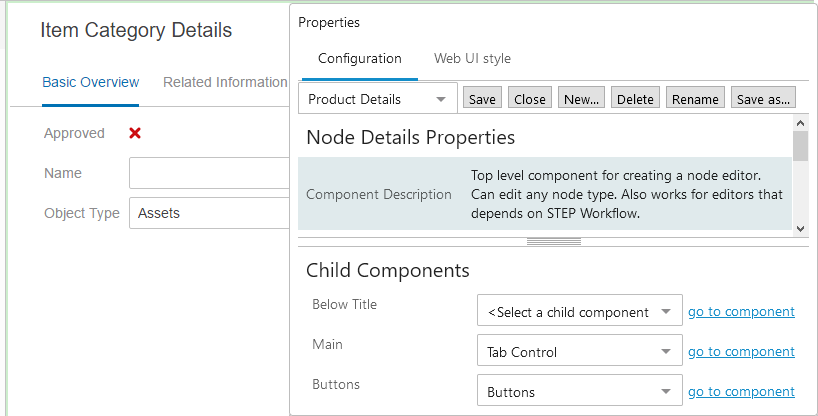Click the Rename button

pyautogui.click(x=695, y=99)
